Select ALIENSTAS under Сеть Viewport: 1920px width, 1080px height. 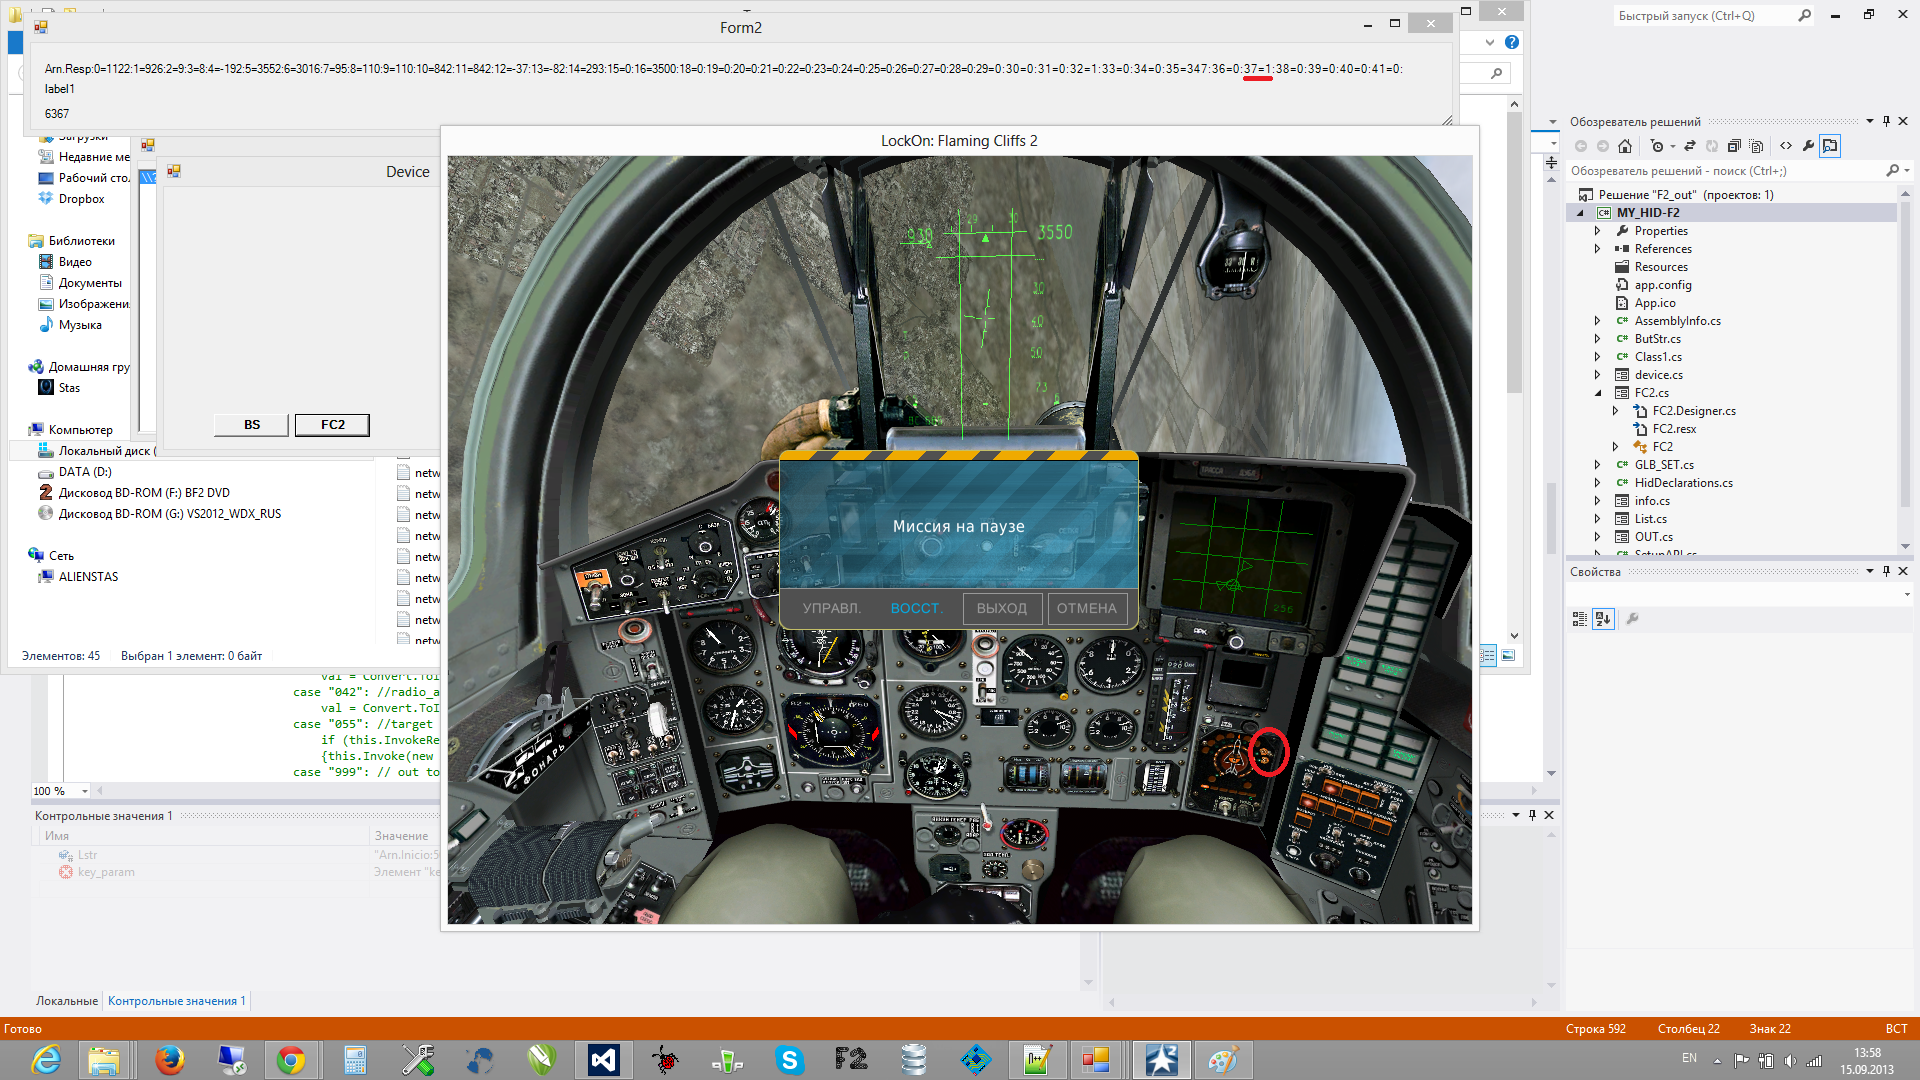[x=88, y=577]
